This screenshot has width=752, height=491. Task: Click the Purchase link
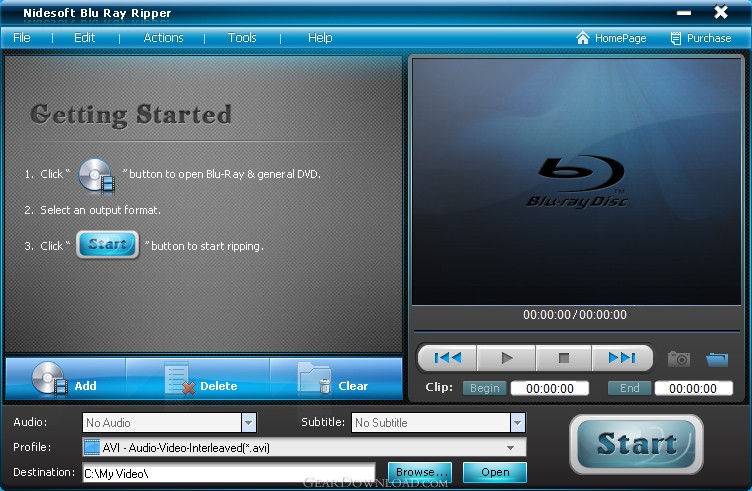(x=701, y=38)
